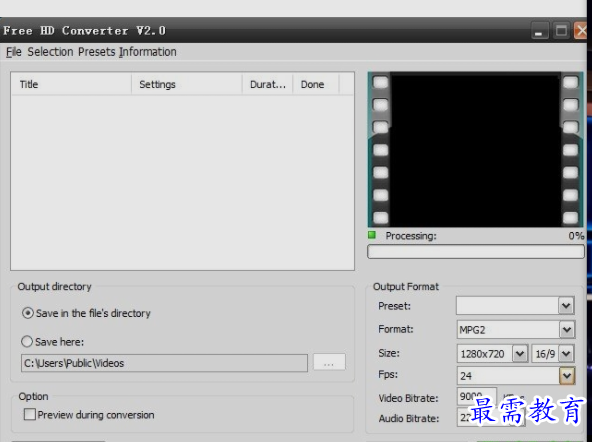This screenshot has height=442, width=592.
Task: Maximize the Free HD Converter window
Action: click(x=561, y=31)
